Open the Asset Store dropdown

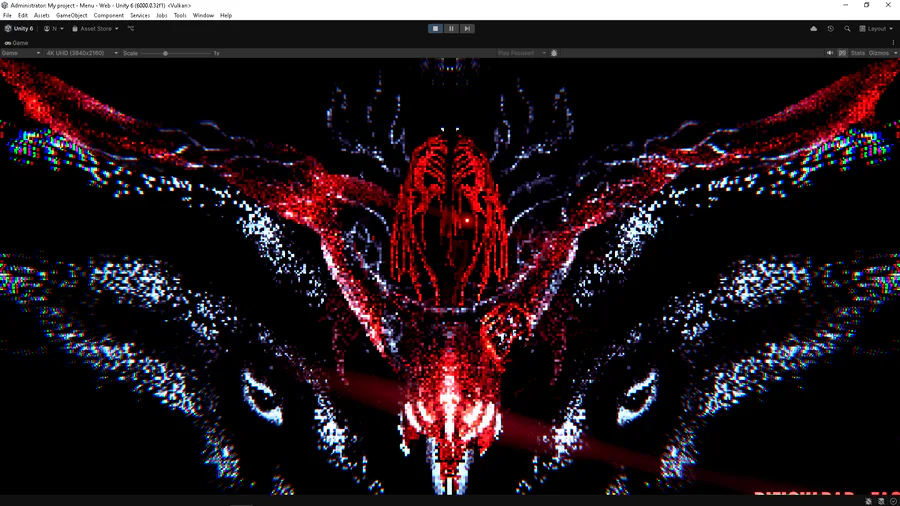95,29
